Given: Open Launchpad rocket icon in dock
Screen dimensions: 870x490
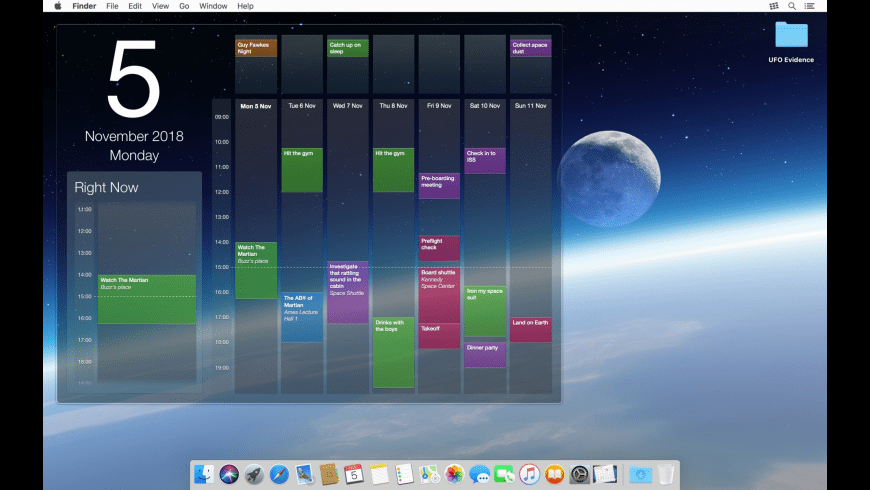Looking at the screenshot, I should [x=254, y=475].
